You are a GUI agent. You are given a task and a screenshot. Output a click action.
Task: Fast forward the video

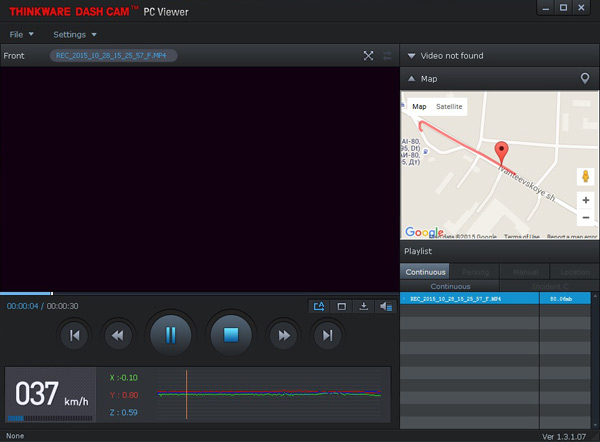(284, 336)
